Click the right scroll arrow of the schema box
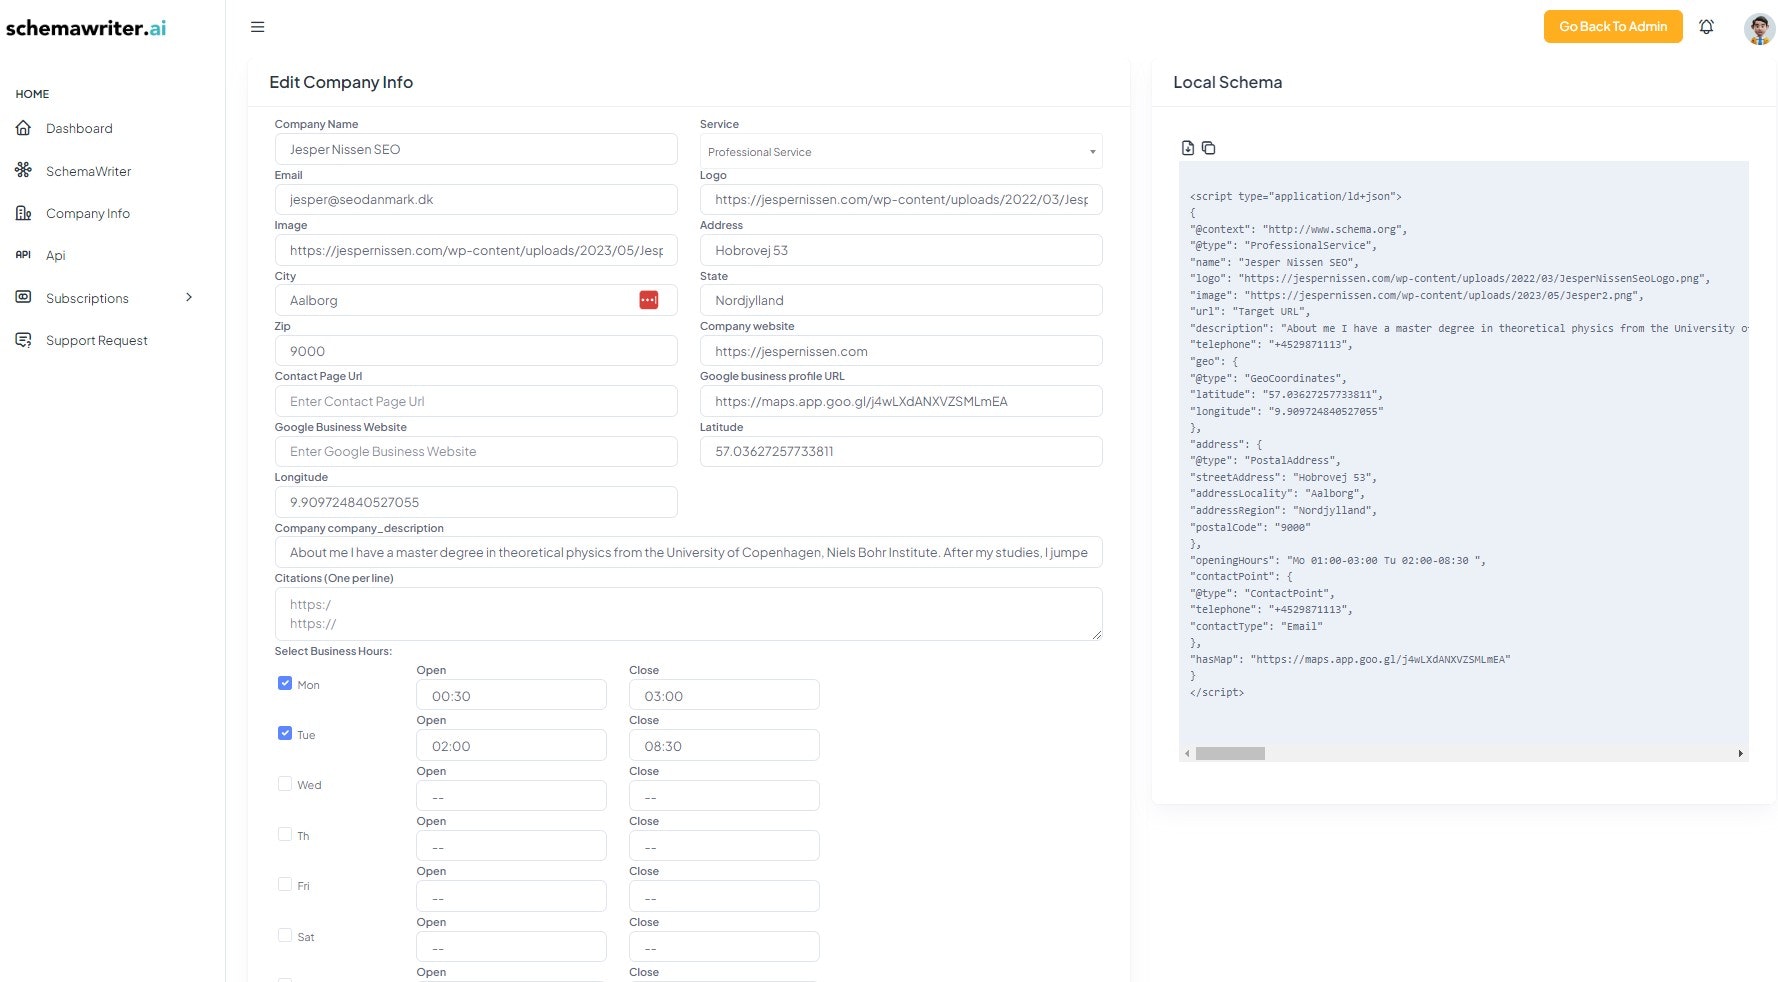The width and height of the screenshot is (1778, 982). tap(1741, 754)
